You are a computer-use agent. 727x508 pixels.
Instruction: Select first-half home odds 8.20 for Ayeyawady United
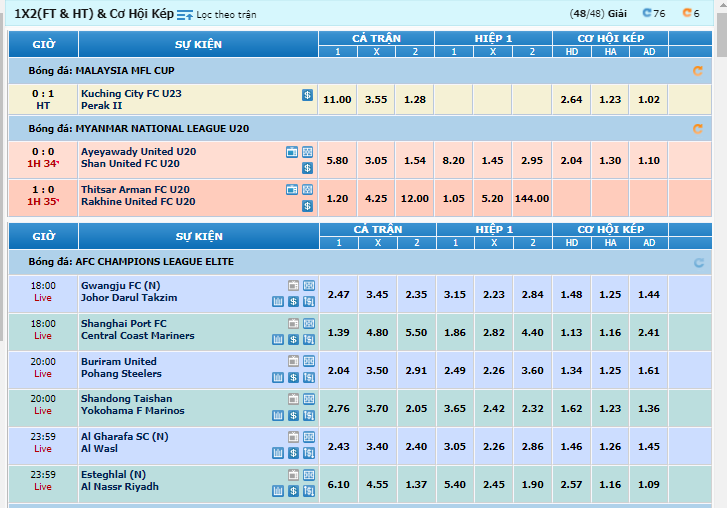click(x=453, y=160)
